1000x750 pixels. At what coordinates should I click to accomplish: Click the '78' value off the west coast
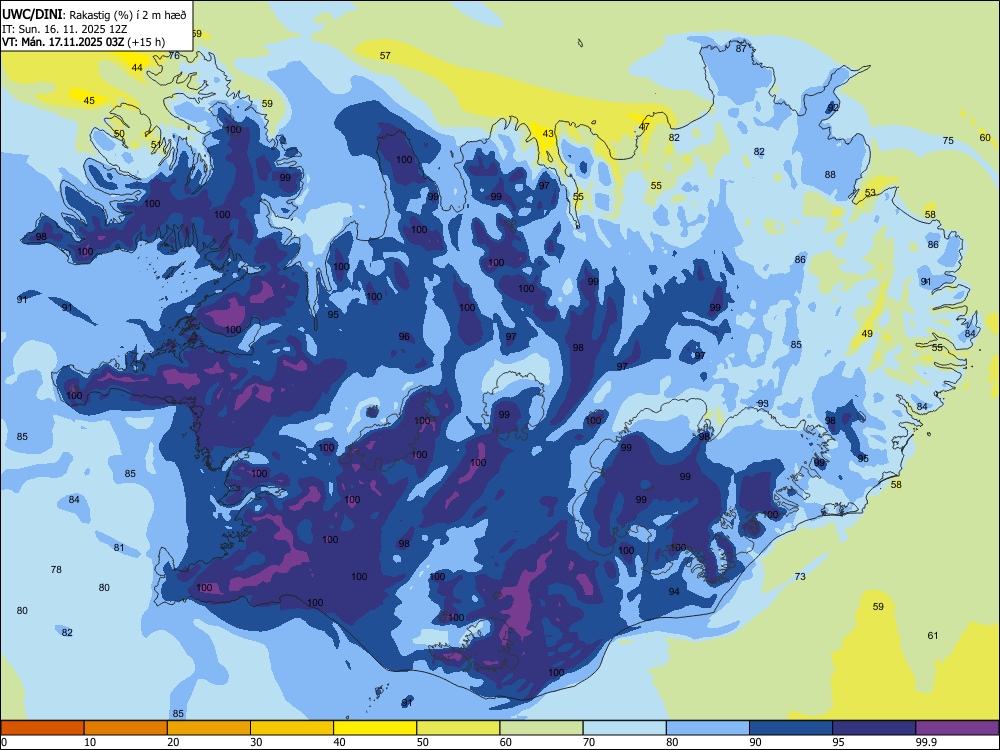pos(56,569)
